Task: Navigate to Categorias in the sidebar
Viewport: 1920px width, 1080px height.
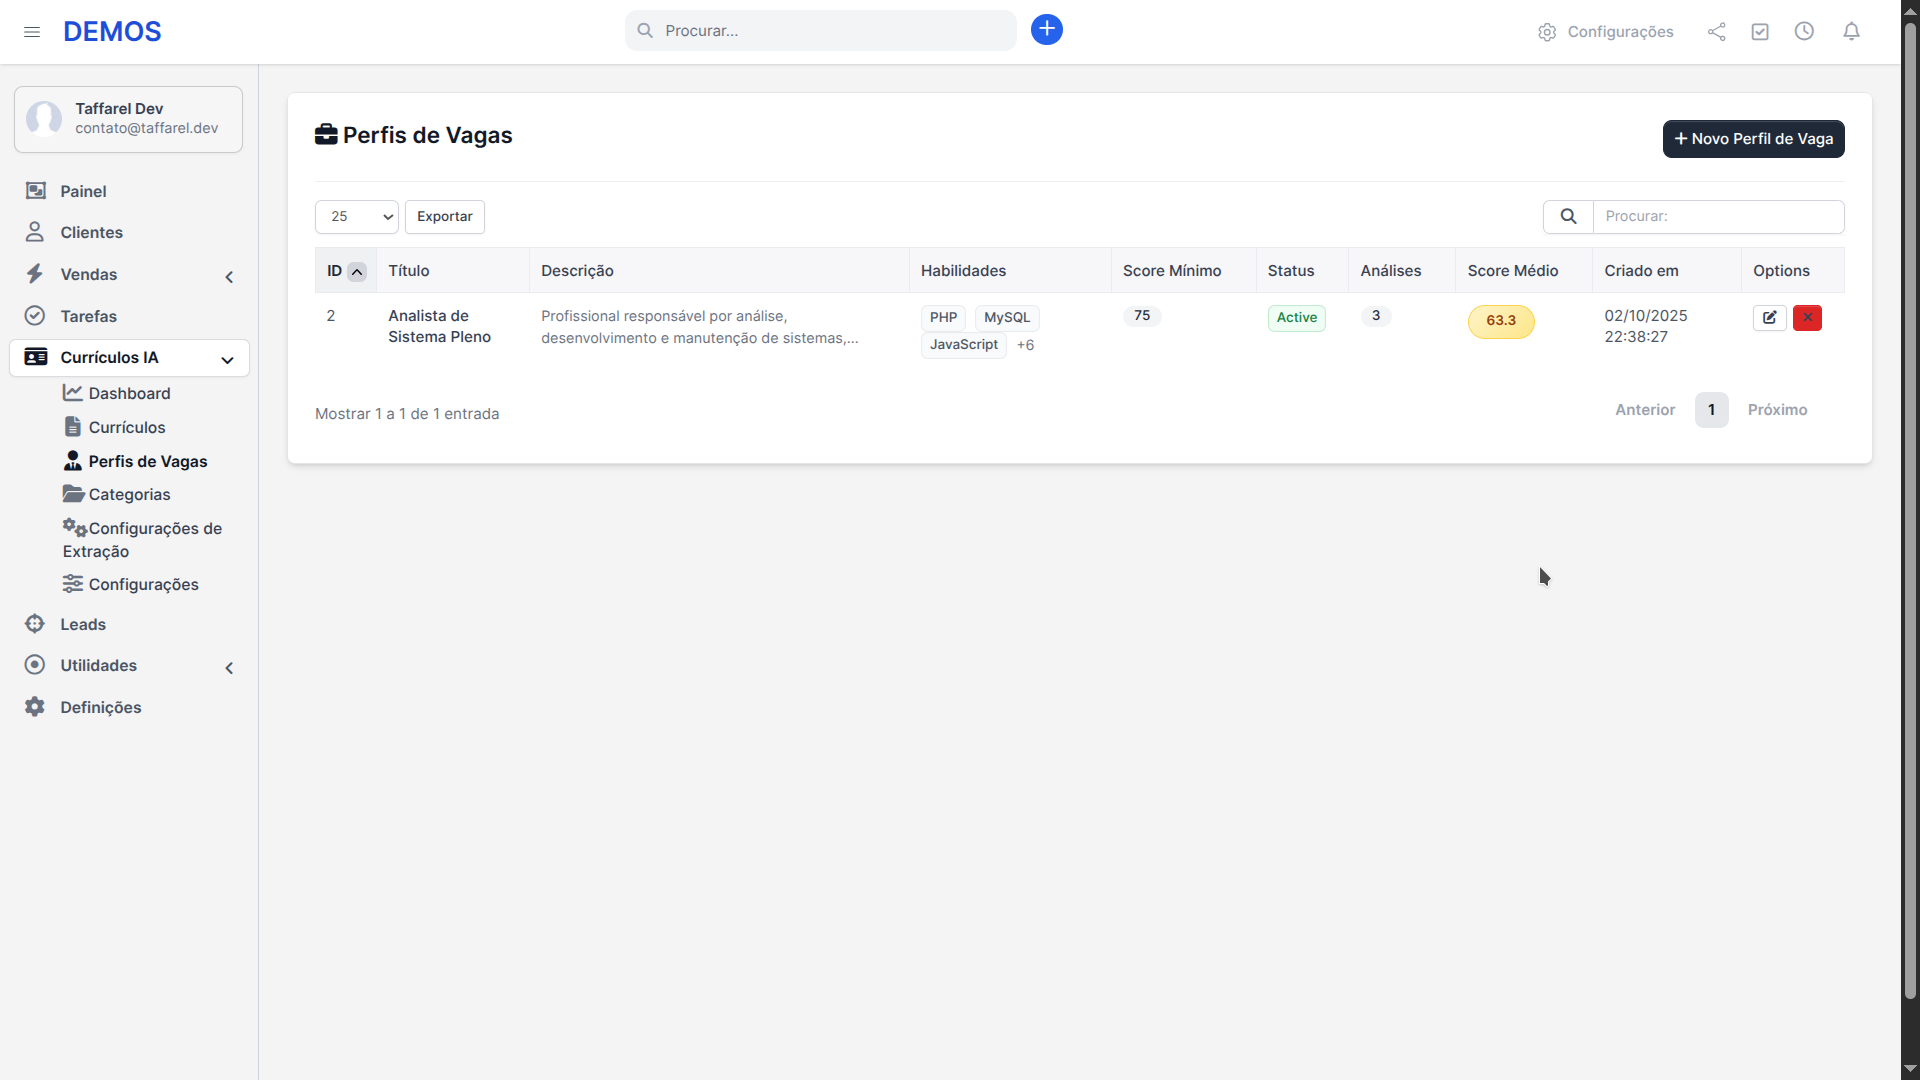Action: tap(130, 494)
